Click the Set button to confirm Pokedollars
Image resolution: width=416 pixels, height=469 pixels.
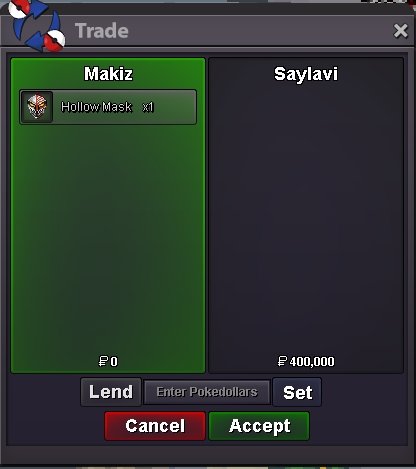pyautogui.click(x=297, y=392)
